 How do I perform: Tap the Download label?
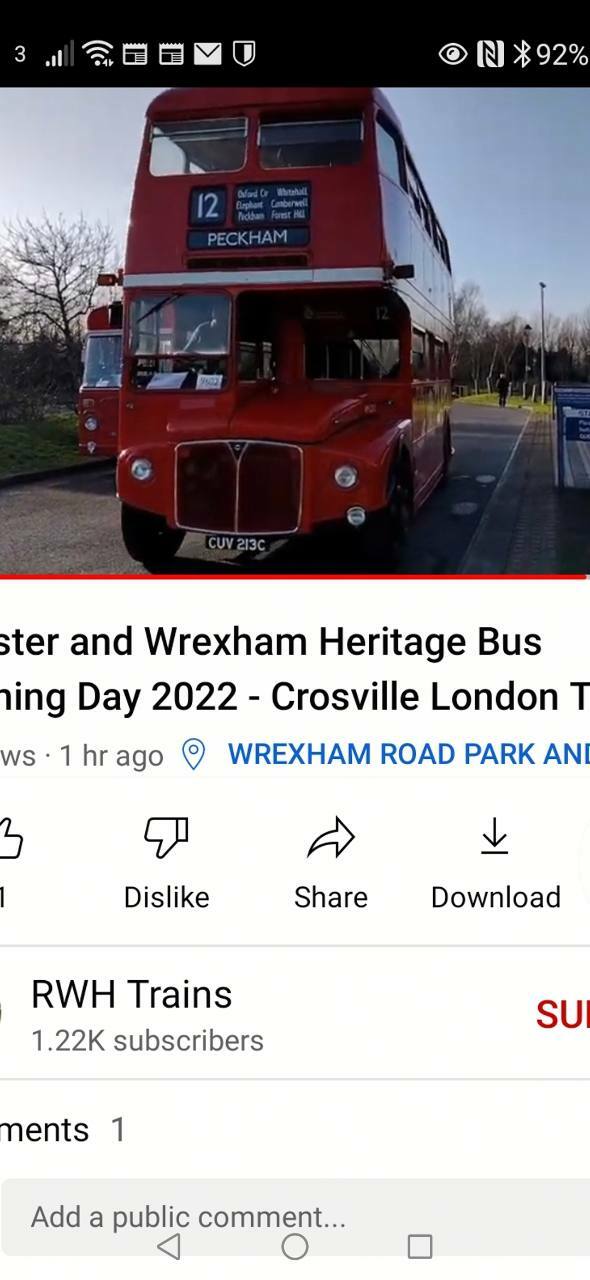click(496, 897)
